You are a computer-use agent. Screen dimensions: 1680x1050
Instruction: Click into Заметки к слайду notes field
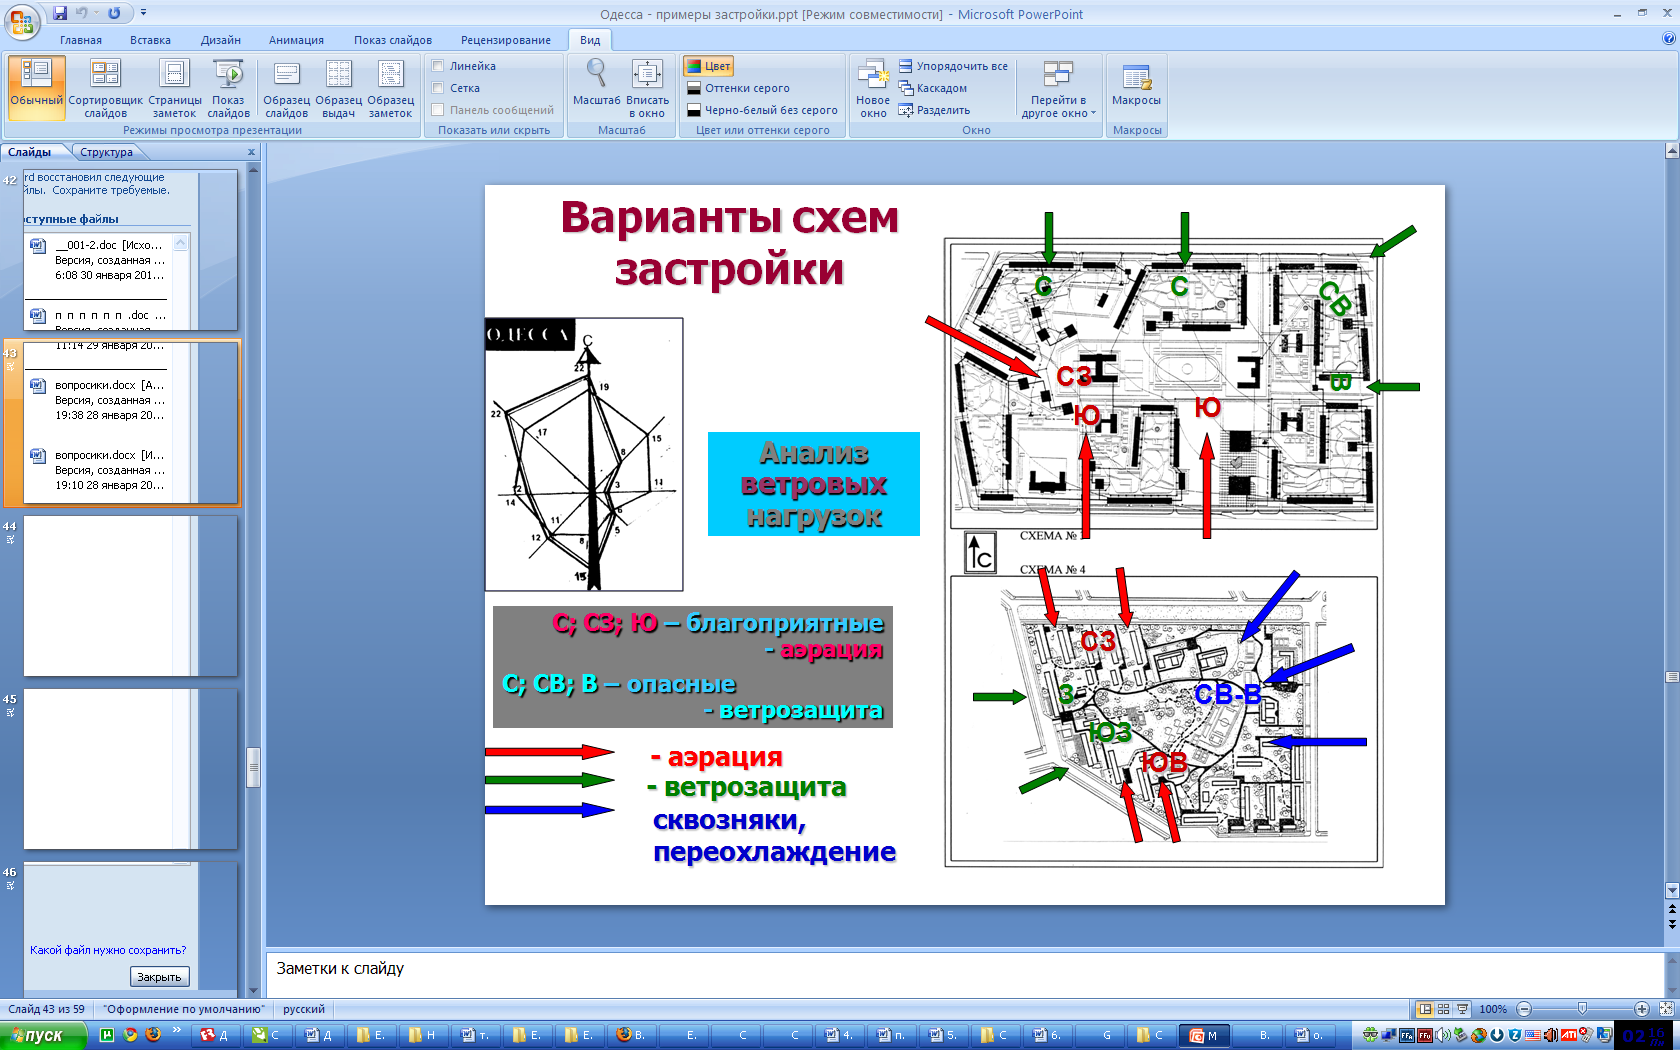click(964, 974)
